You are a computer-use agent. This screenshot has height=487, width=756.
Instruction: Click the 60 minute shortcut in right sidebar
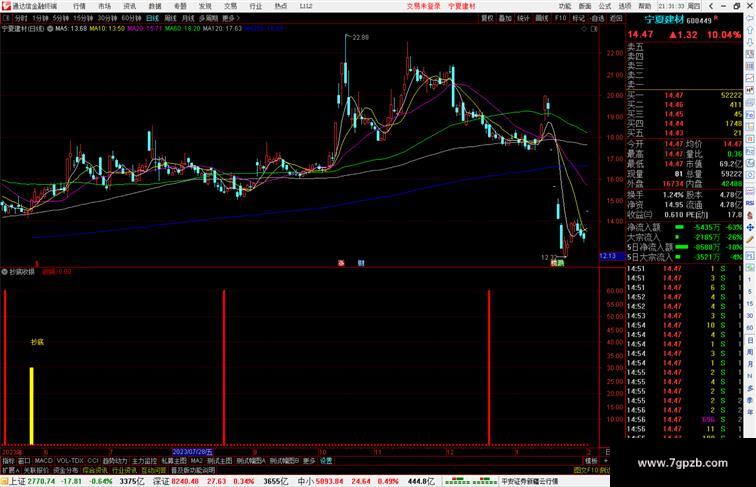coord(750,328)
